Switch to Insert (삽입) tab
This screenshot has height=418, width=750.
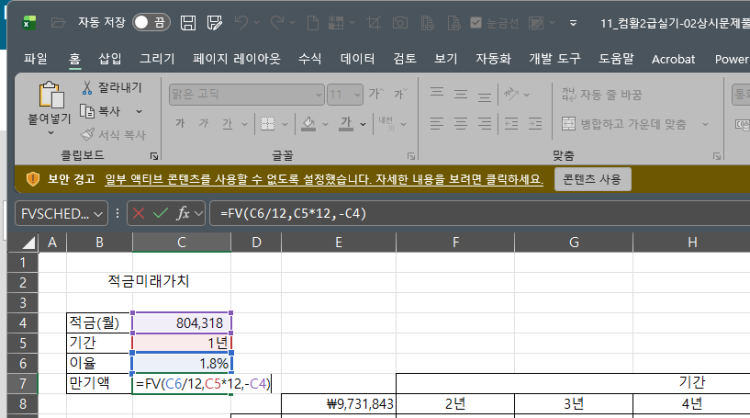click(x=110, y=59)
